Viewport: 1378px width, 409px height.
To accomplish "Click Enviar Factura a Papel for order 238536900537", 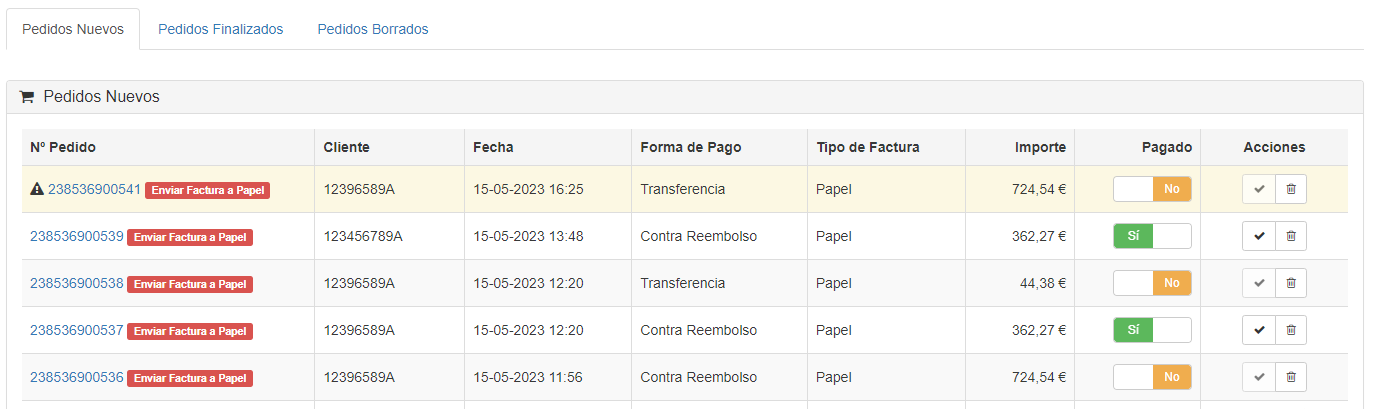I will tap(190, 331).
